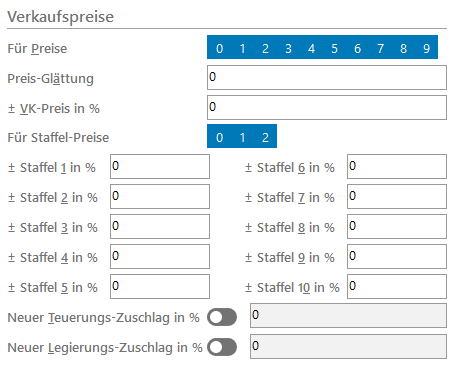The height and width of the screenshot is (366, 454).
Task: Click the Teuerungs-Zuschlag value field
Action: [x=348, y=315]
